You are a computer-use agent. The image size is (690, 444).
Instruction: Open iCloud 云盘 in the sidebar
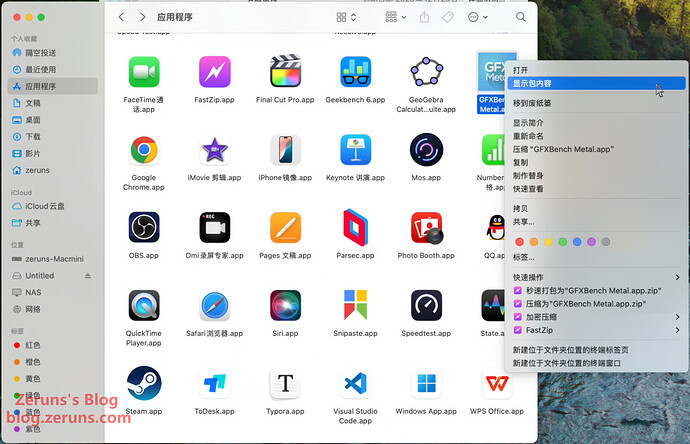[46, 206]
